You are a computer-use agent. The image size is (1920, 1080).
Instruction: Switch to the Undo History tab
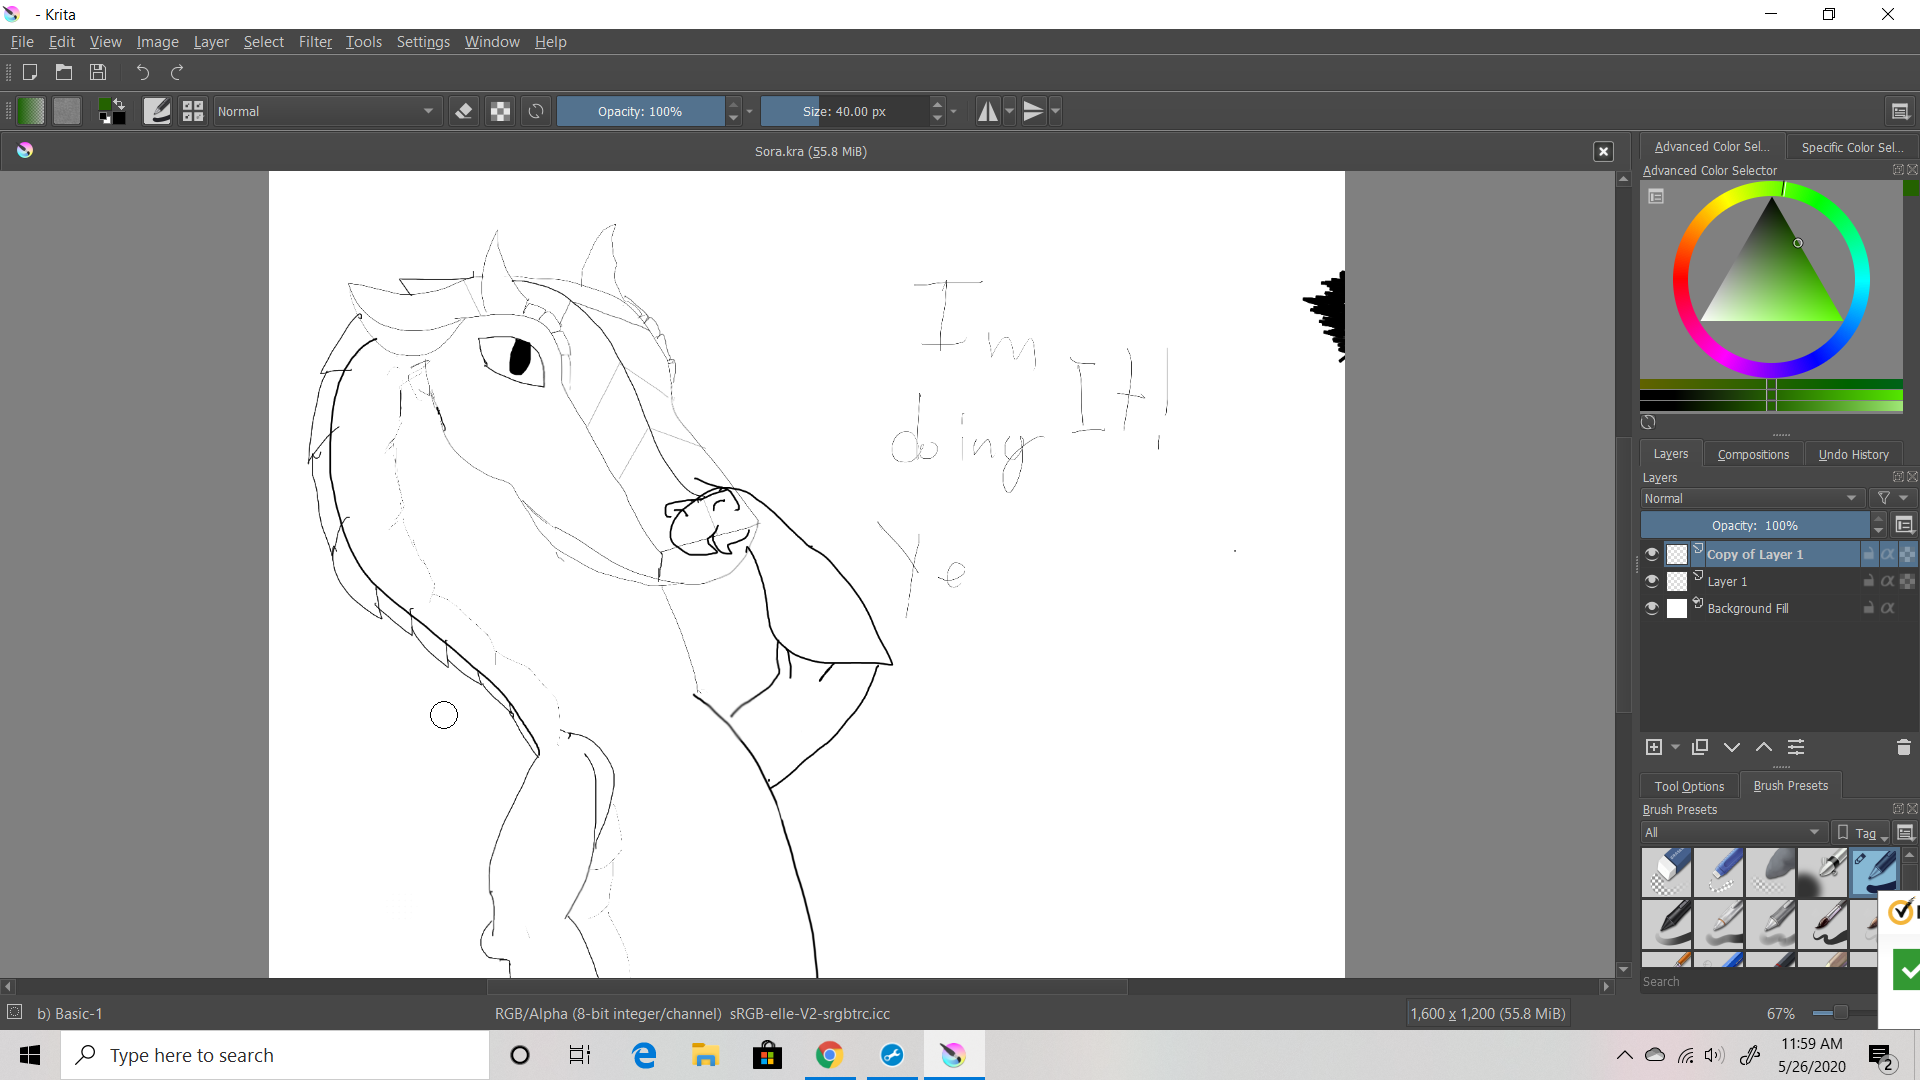point(1853,454)
